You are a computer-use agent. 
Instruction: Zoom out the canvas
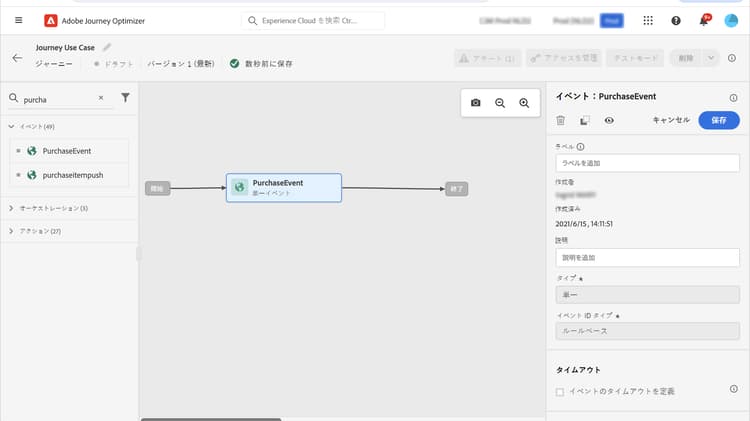point(500,103)
